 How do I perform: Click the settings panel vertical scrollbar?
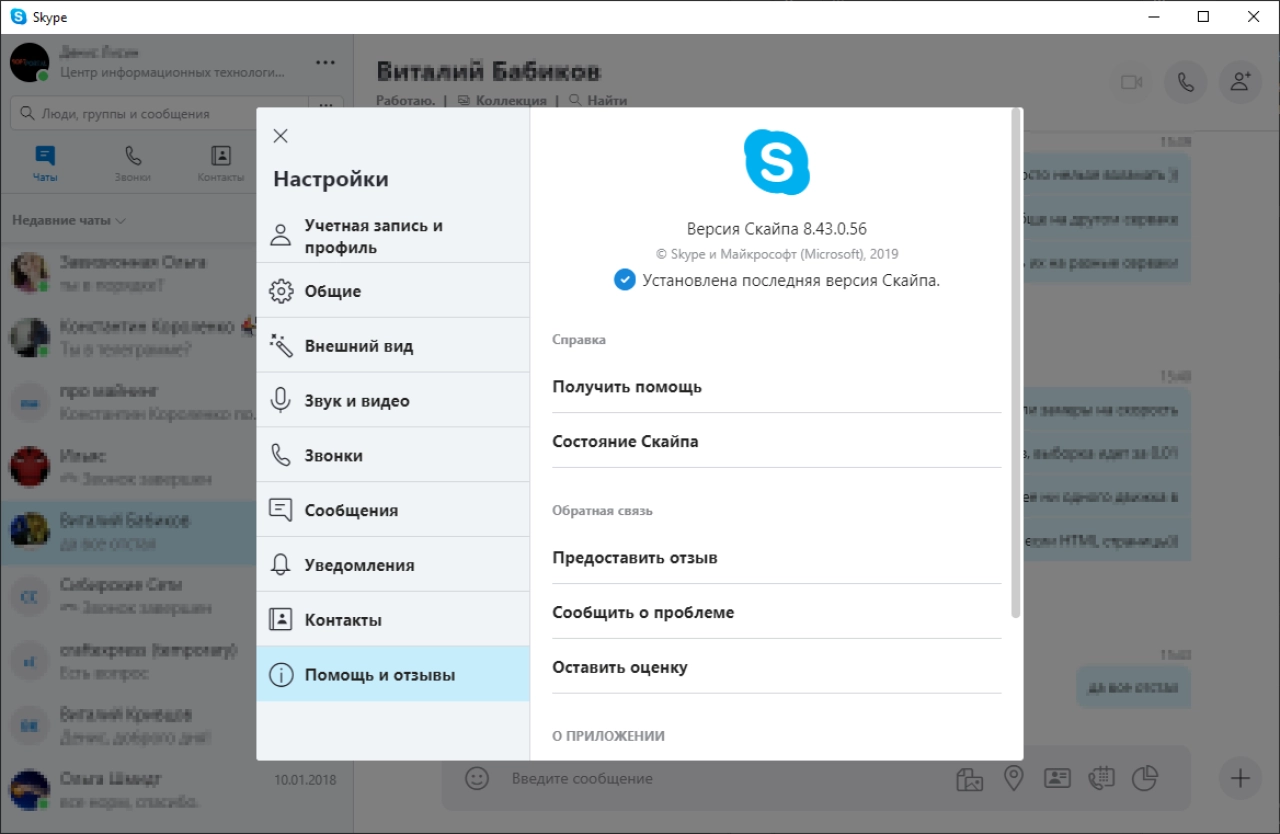(x=1016, y=365)
